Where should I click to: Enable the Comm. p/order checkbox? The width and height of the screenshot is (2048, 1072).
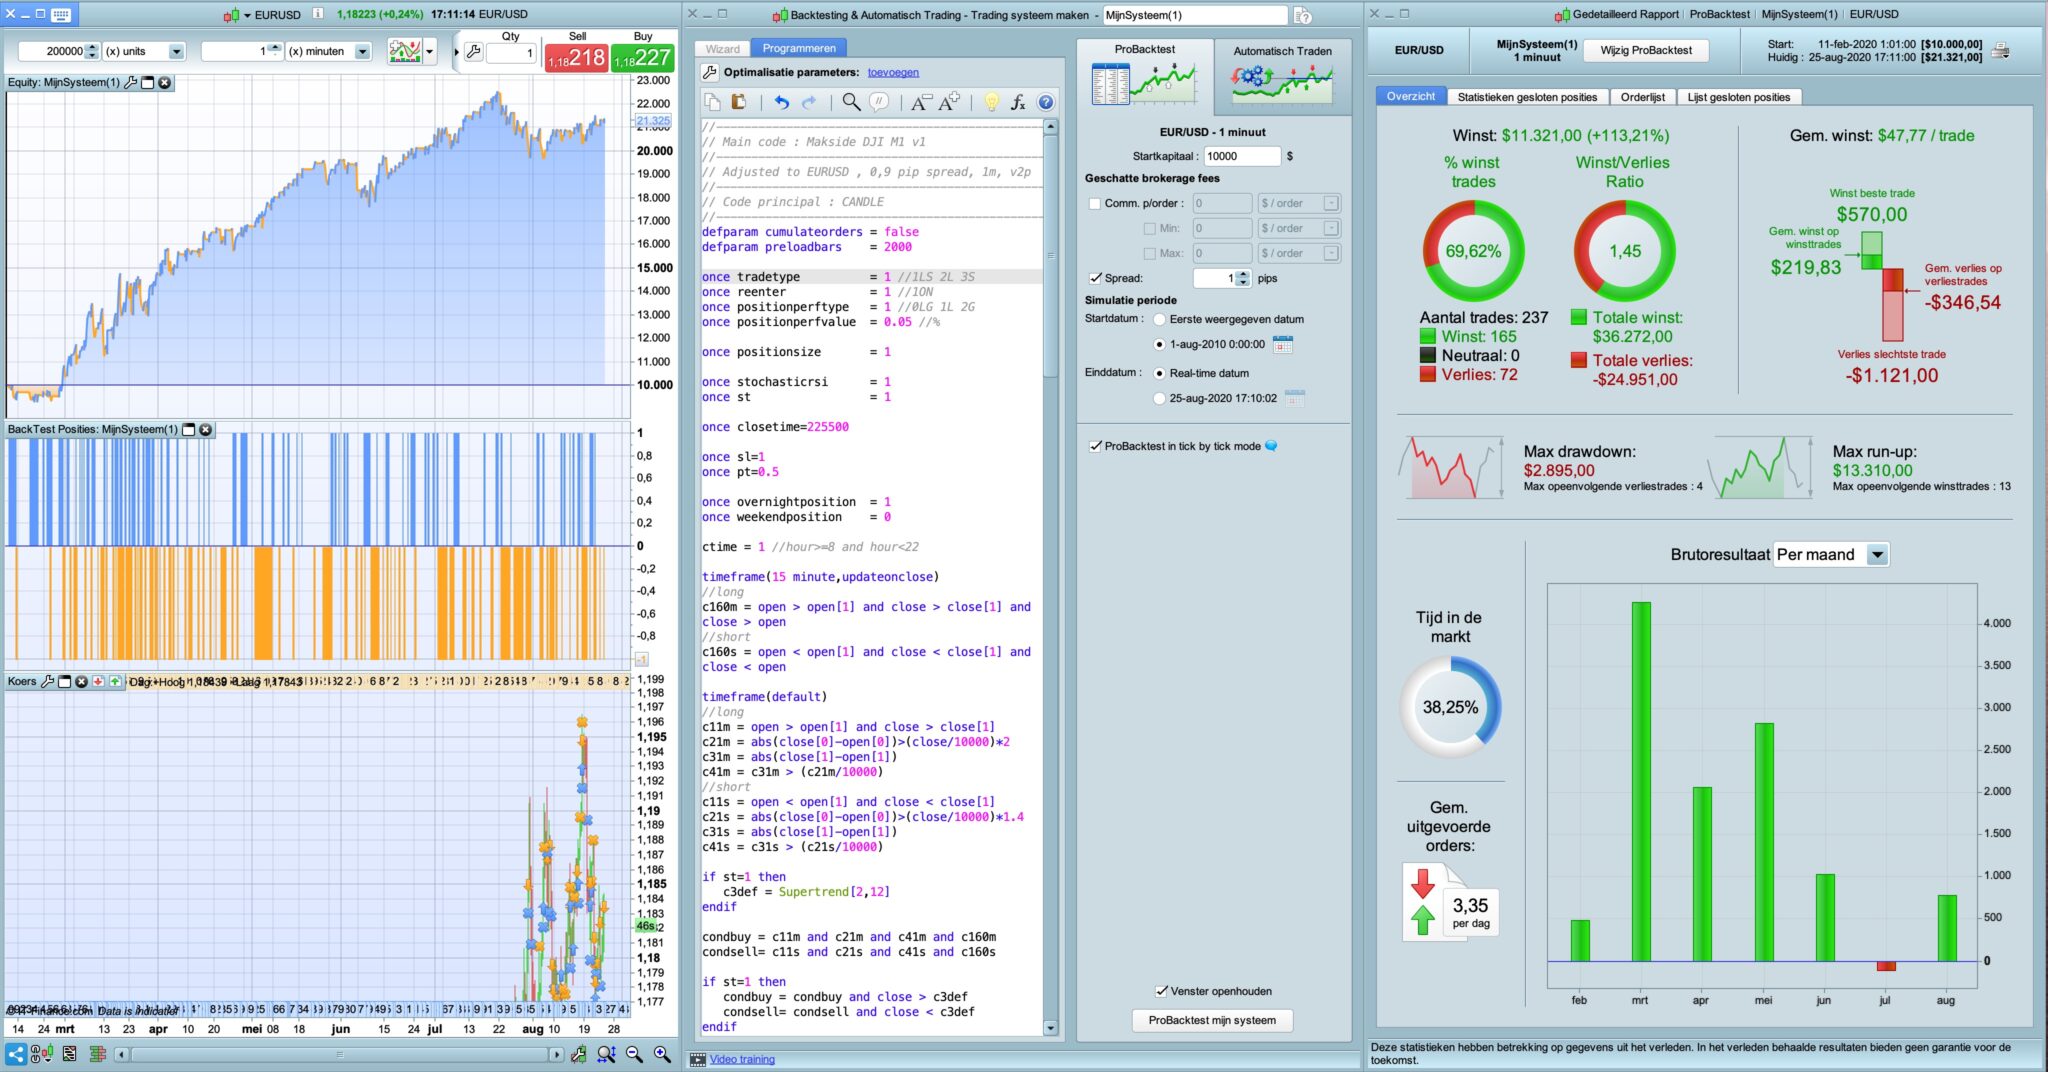pos(1095,204)
